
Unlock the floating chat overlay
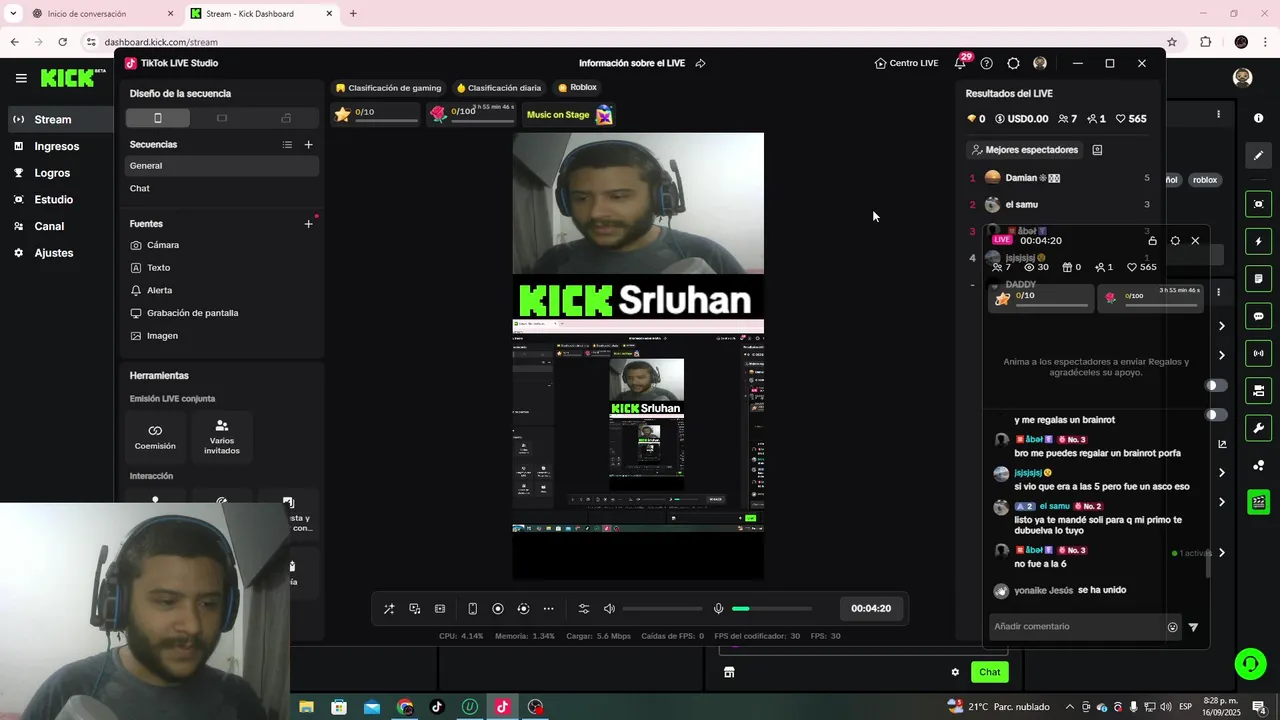tap(1152, 241)
